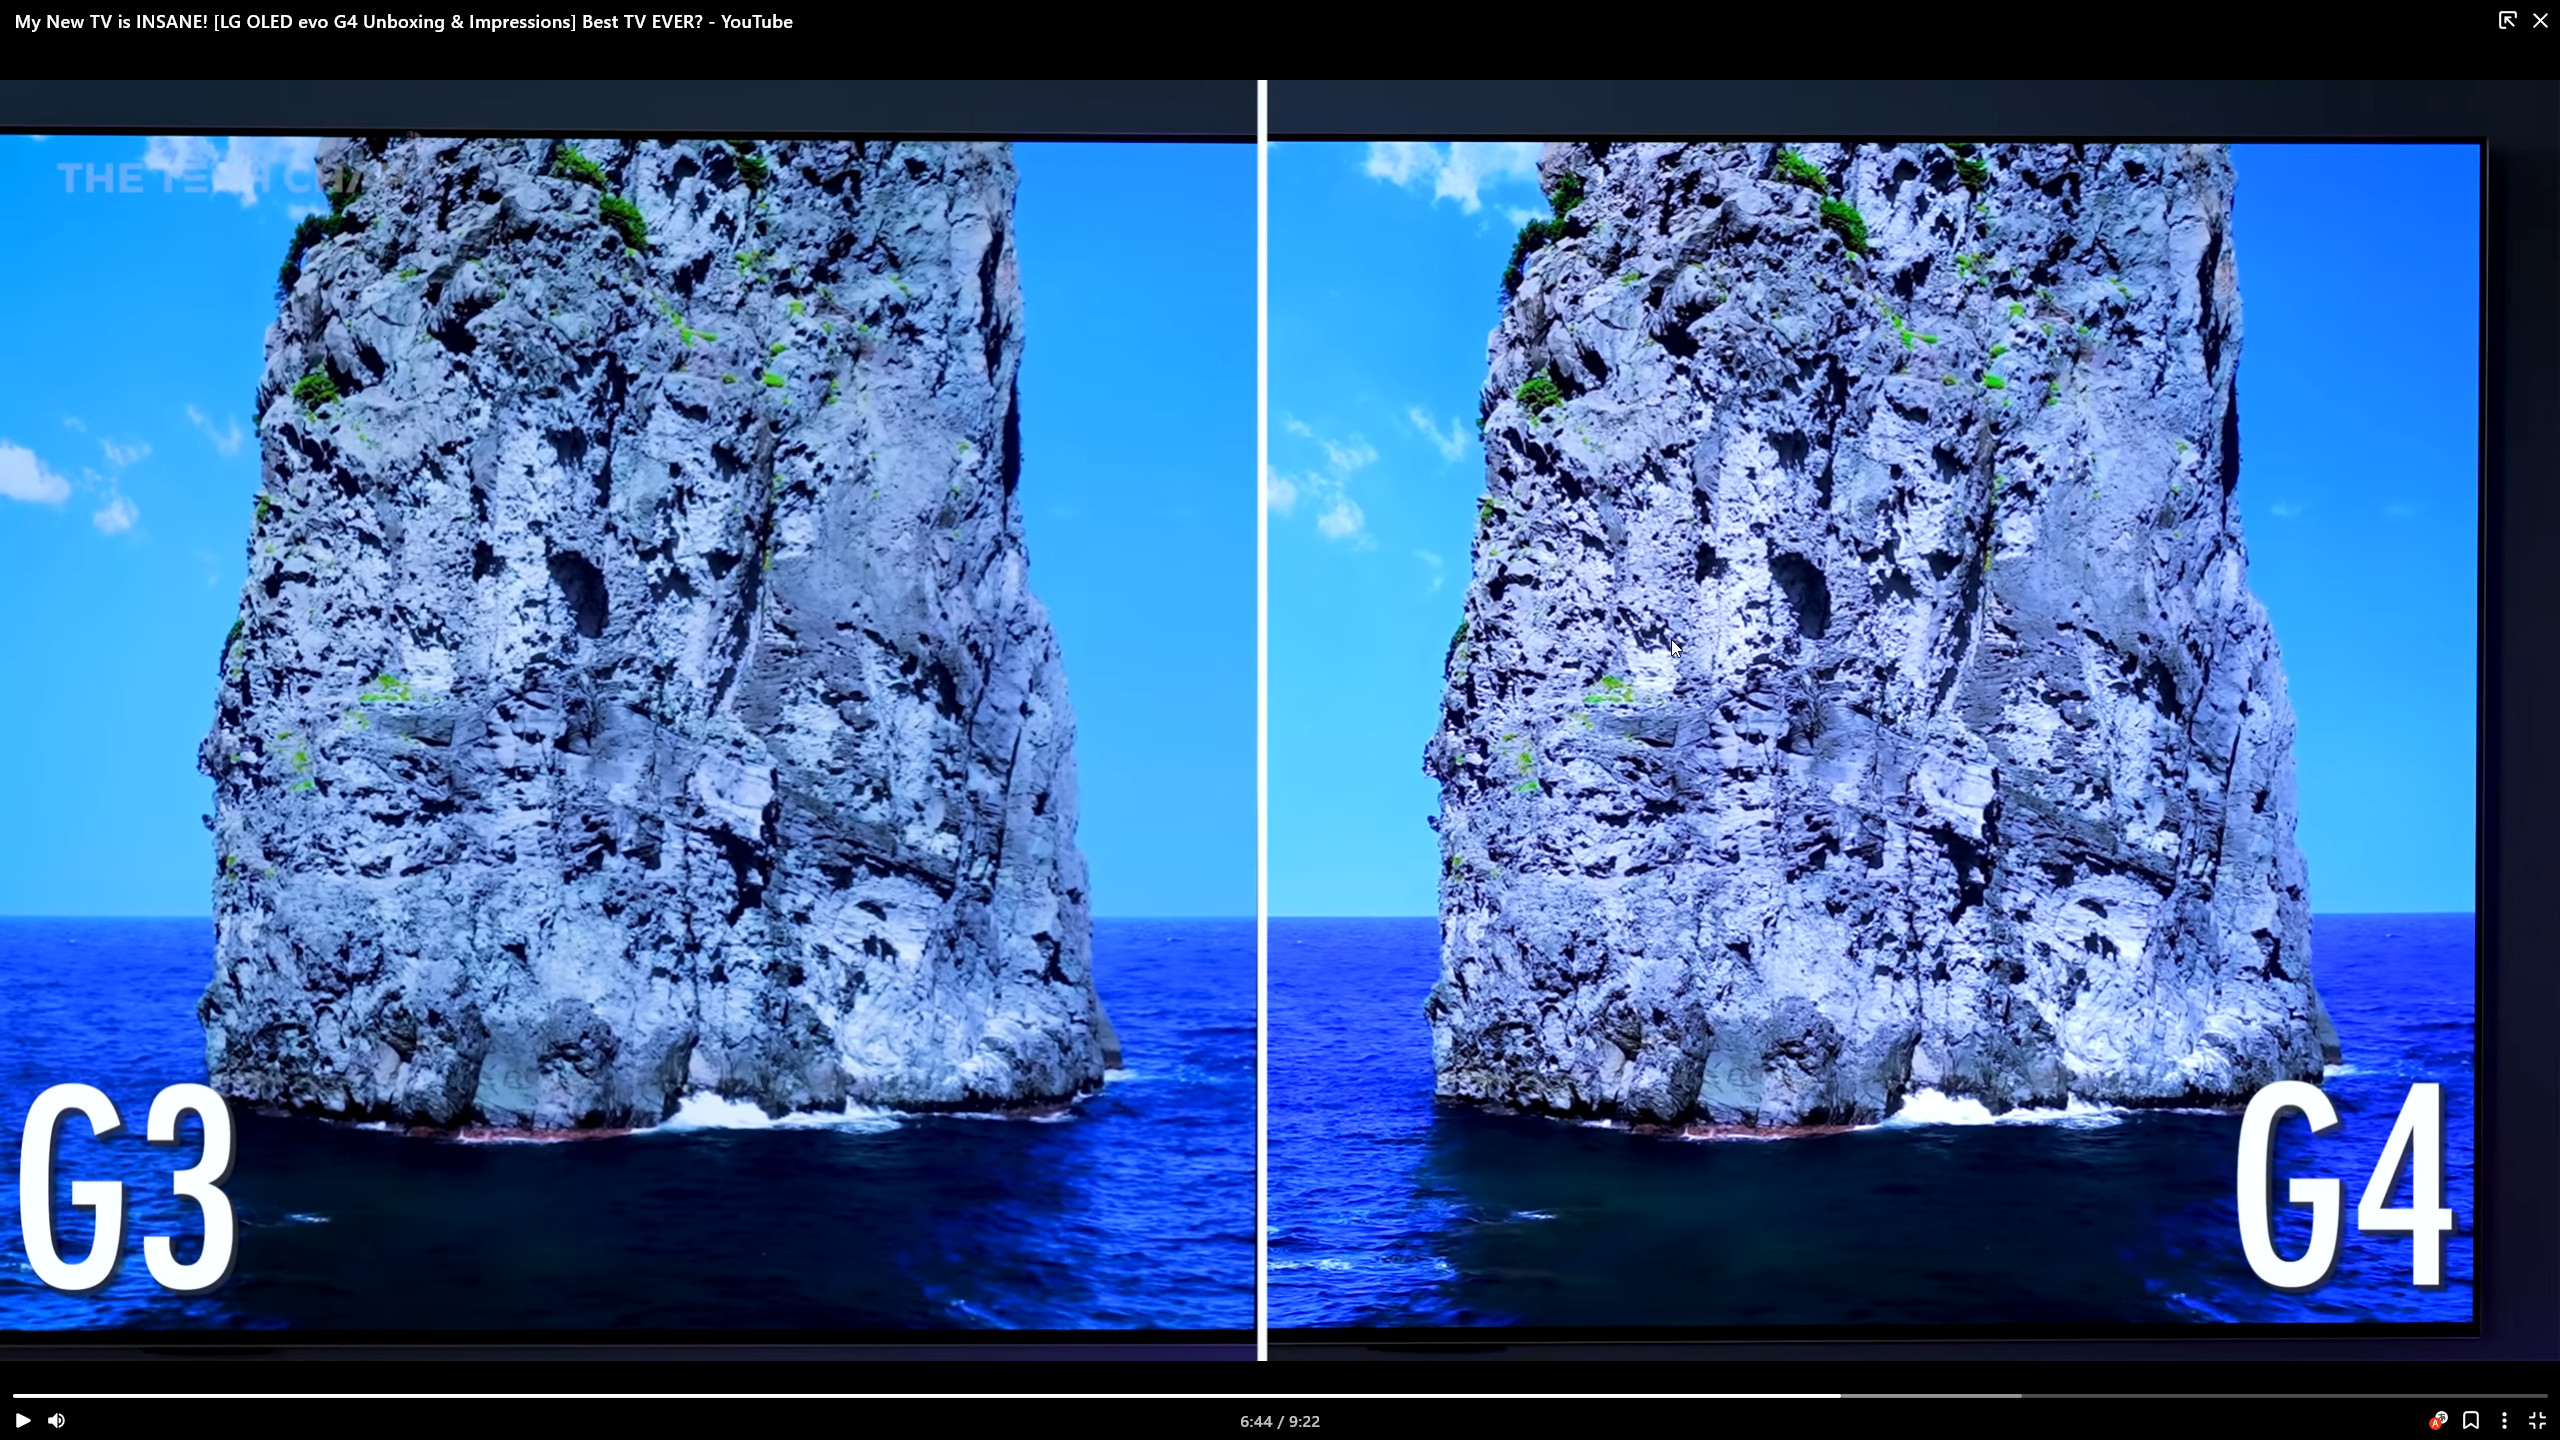Click the back-to-tab pop-in icon
2560x1440 pixels.
click(2507, 21)
